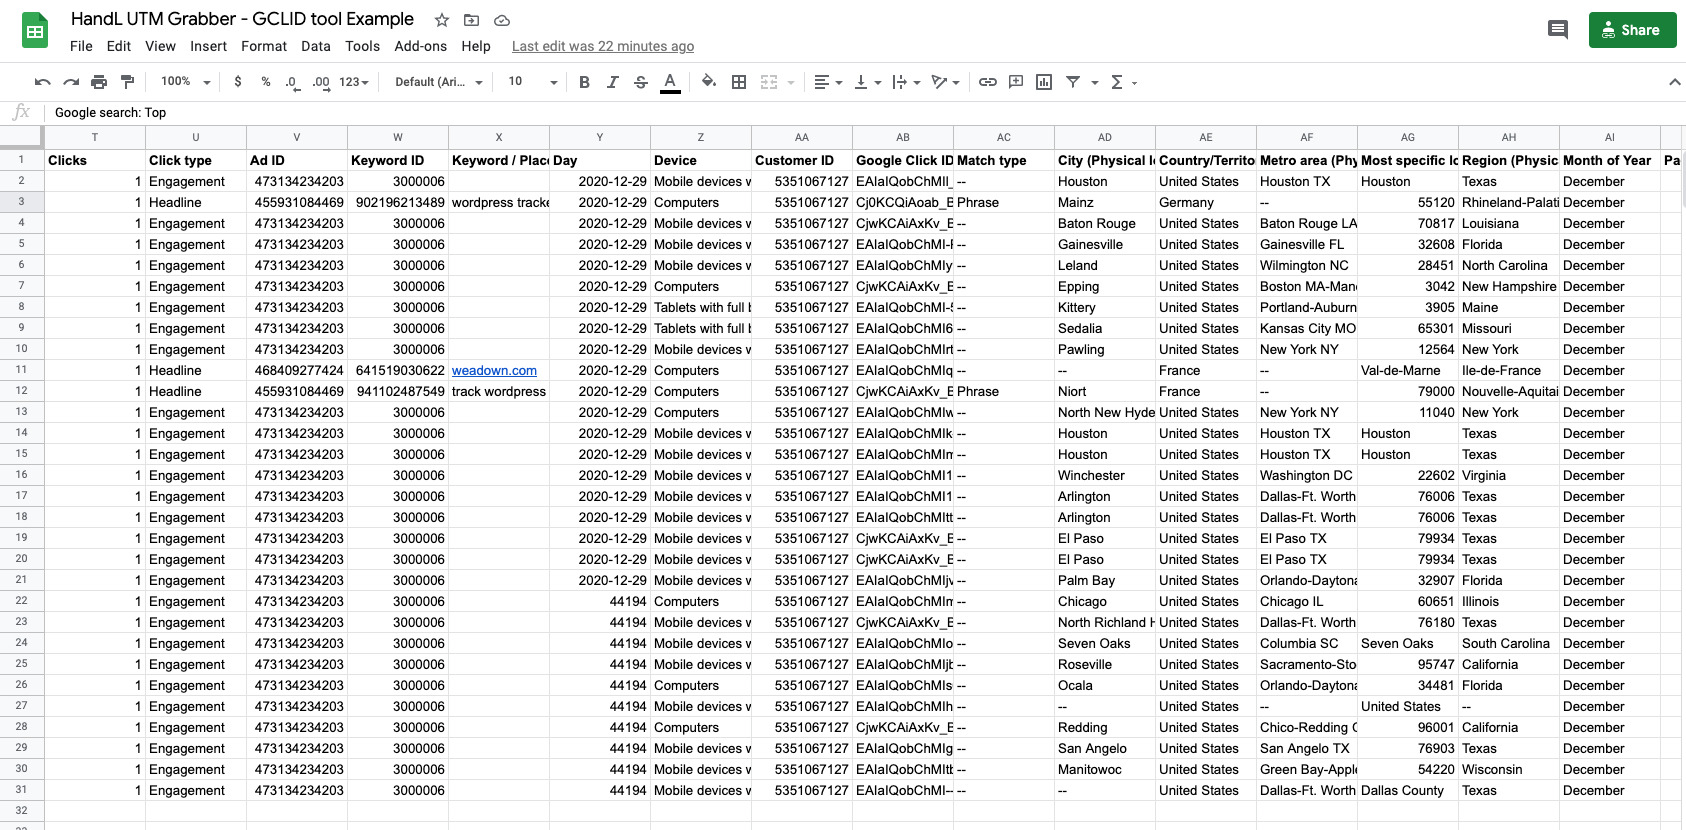This screenshot has width=1686, height=830.
Task: Open the weadown.com link in cell
Action: pyautogui.click(x=494, y=371)
